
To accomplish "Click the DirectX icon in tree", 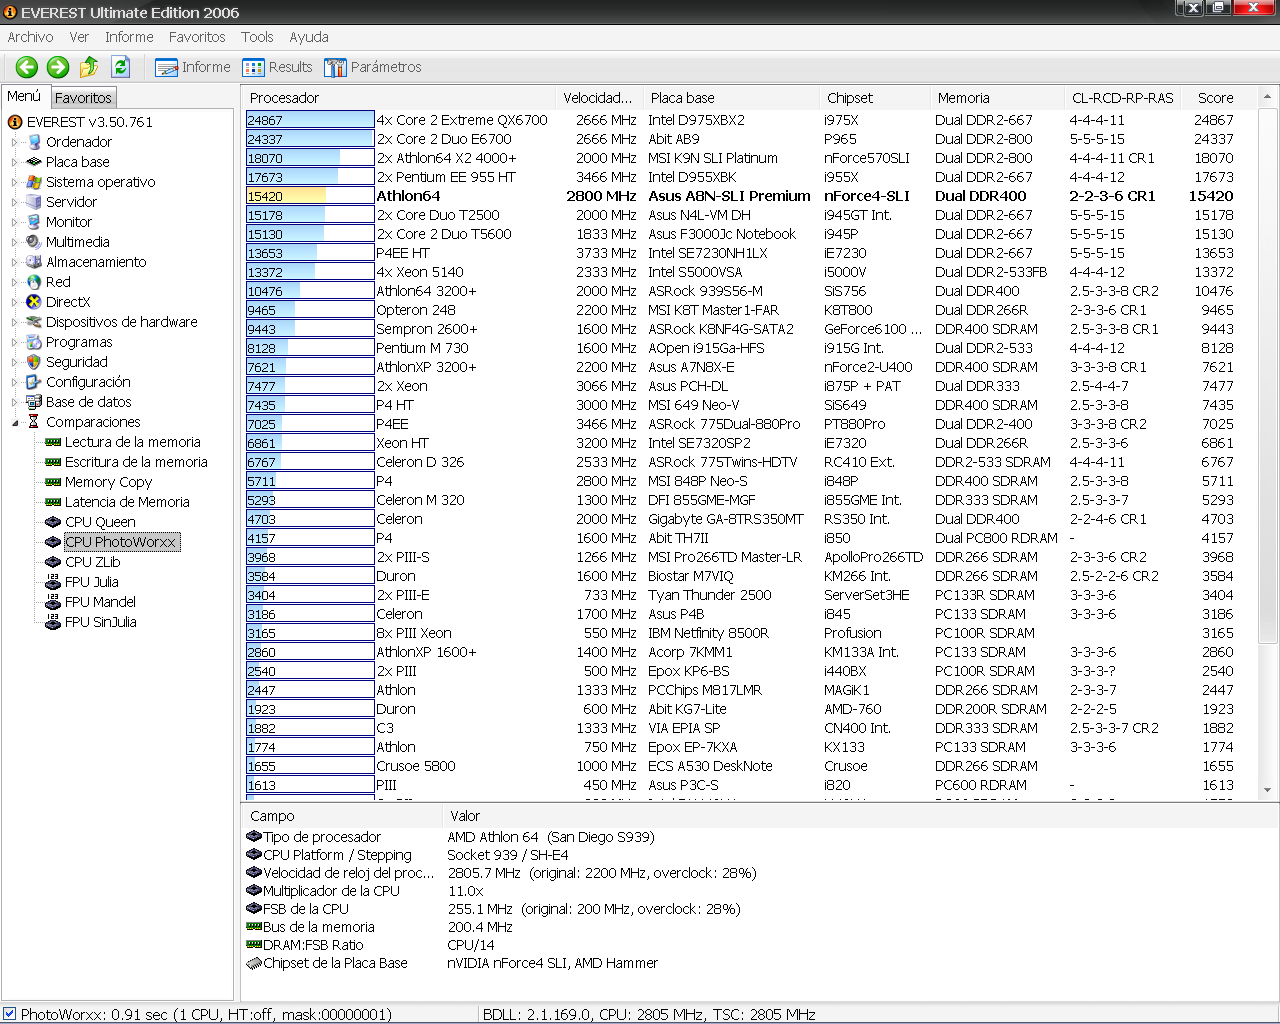I will coord(34,302).
